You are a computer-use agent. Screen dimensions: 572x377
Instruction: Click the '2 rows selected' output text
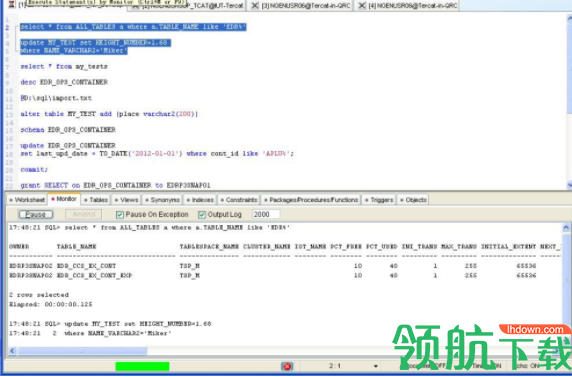[x=39, y=295]
